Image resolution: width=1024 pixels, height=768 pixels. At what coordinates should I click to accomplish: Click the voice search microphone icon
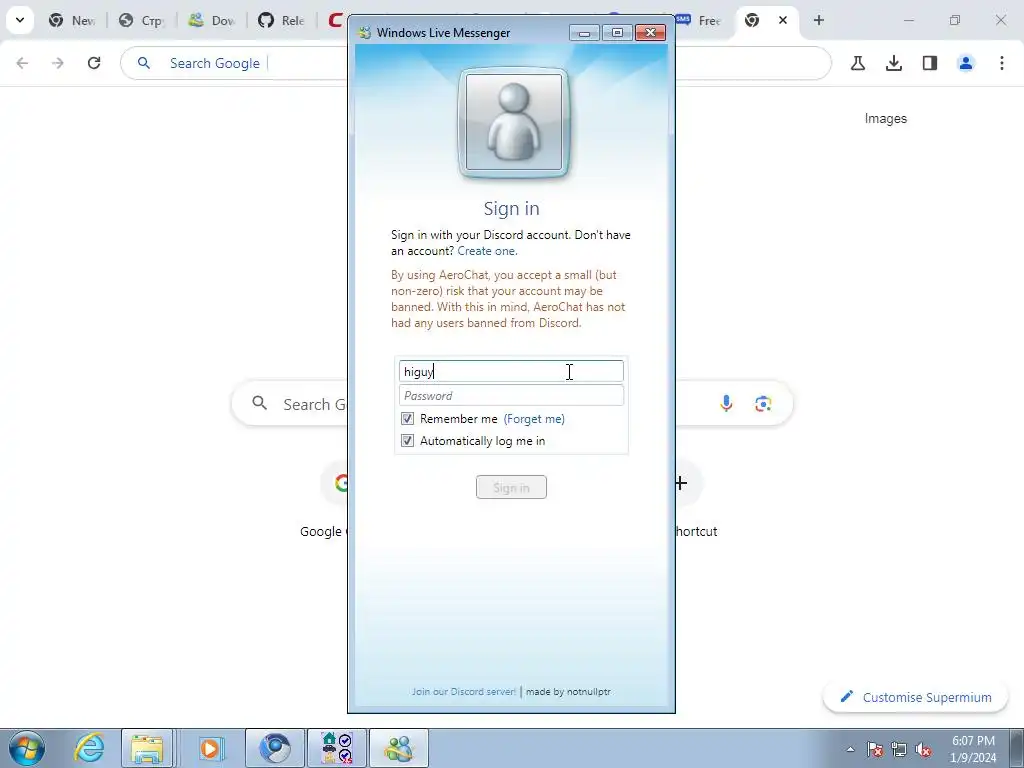[x=726, y=404]
